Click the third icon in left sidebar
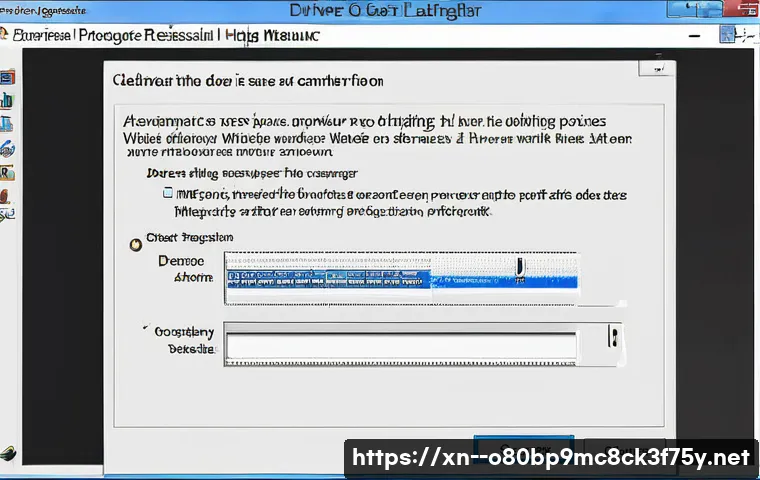This screenshot has height=480, width=760. click(x=6, y=124)
